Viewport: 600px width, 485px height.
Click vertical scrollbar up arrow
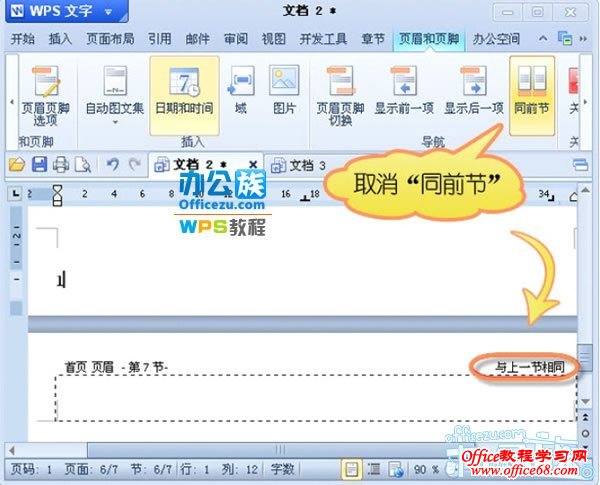pyautogui.click(x=585, y=189)
